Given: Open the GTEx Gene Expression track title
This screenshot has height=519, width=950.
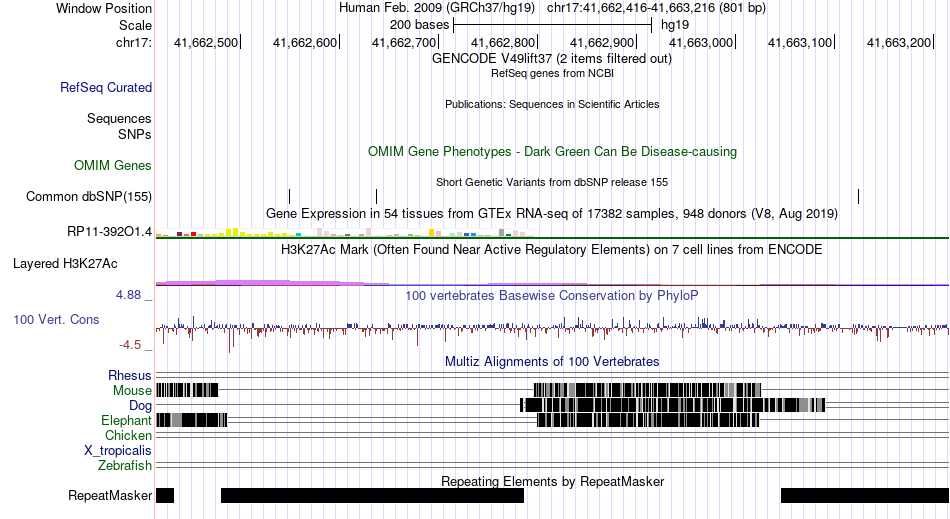Looking at the screenshot, I should [x=552, y=213].
